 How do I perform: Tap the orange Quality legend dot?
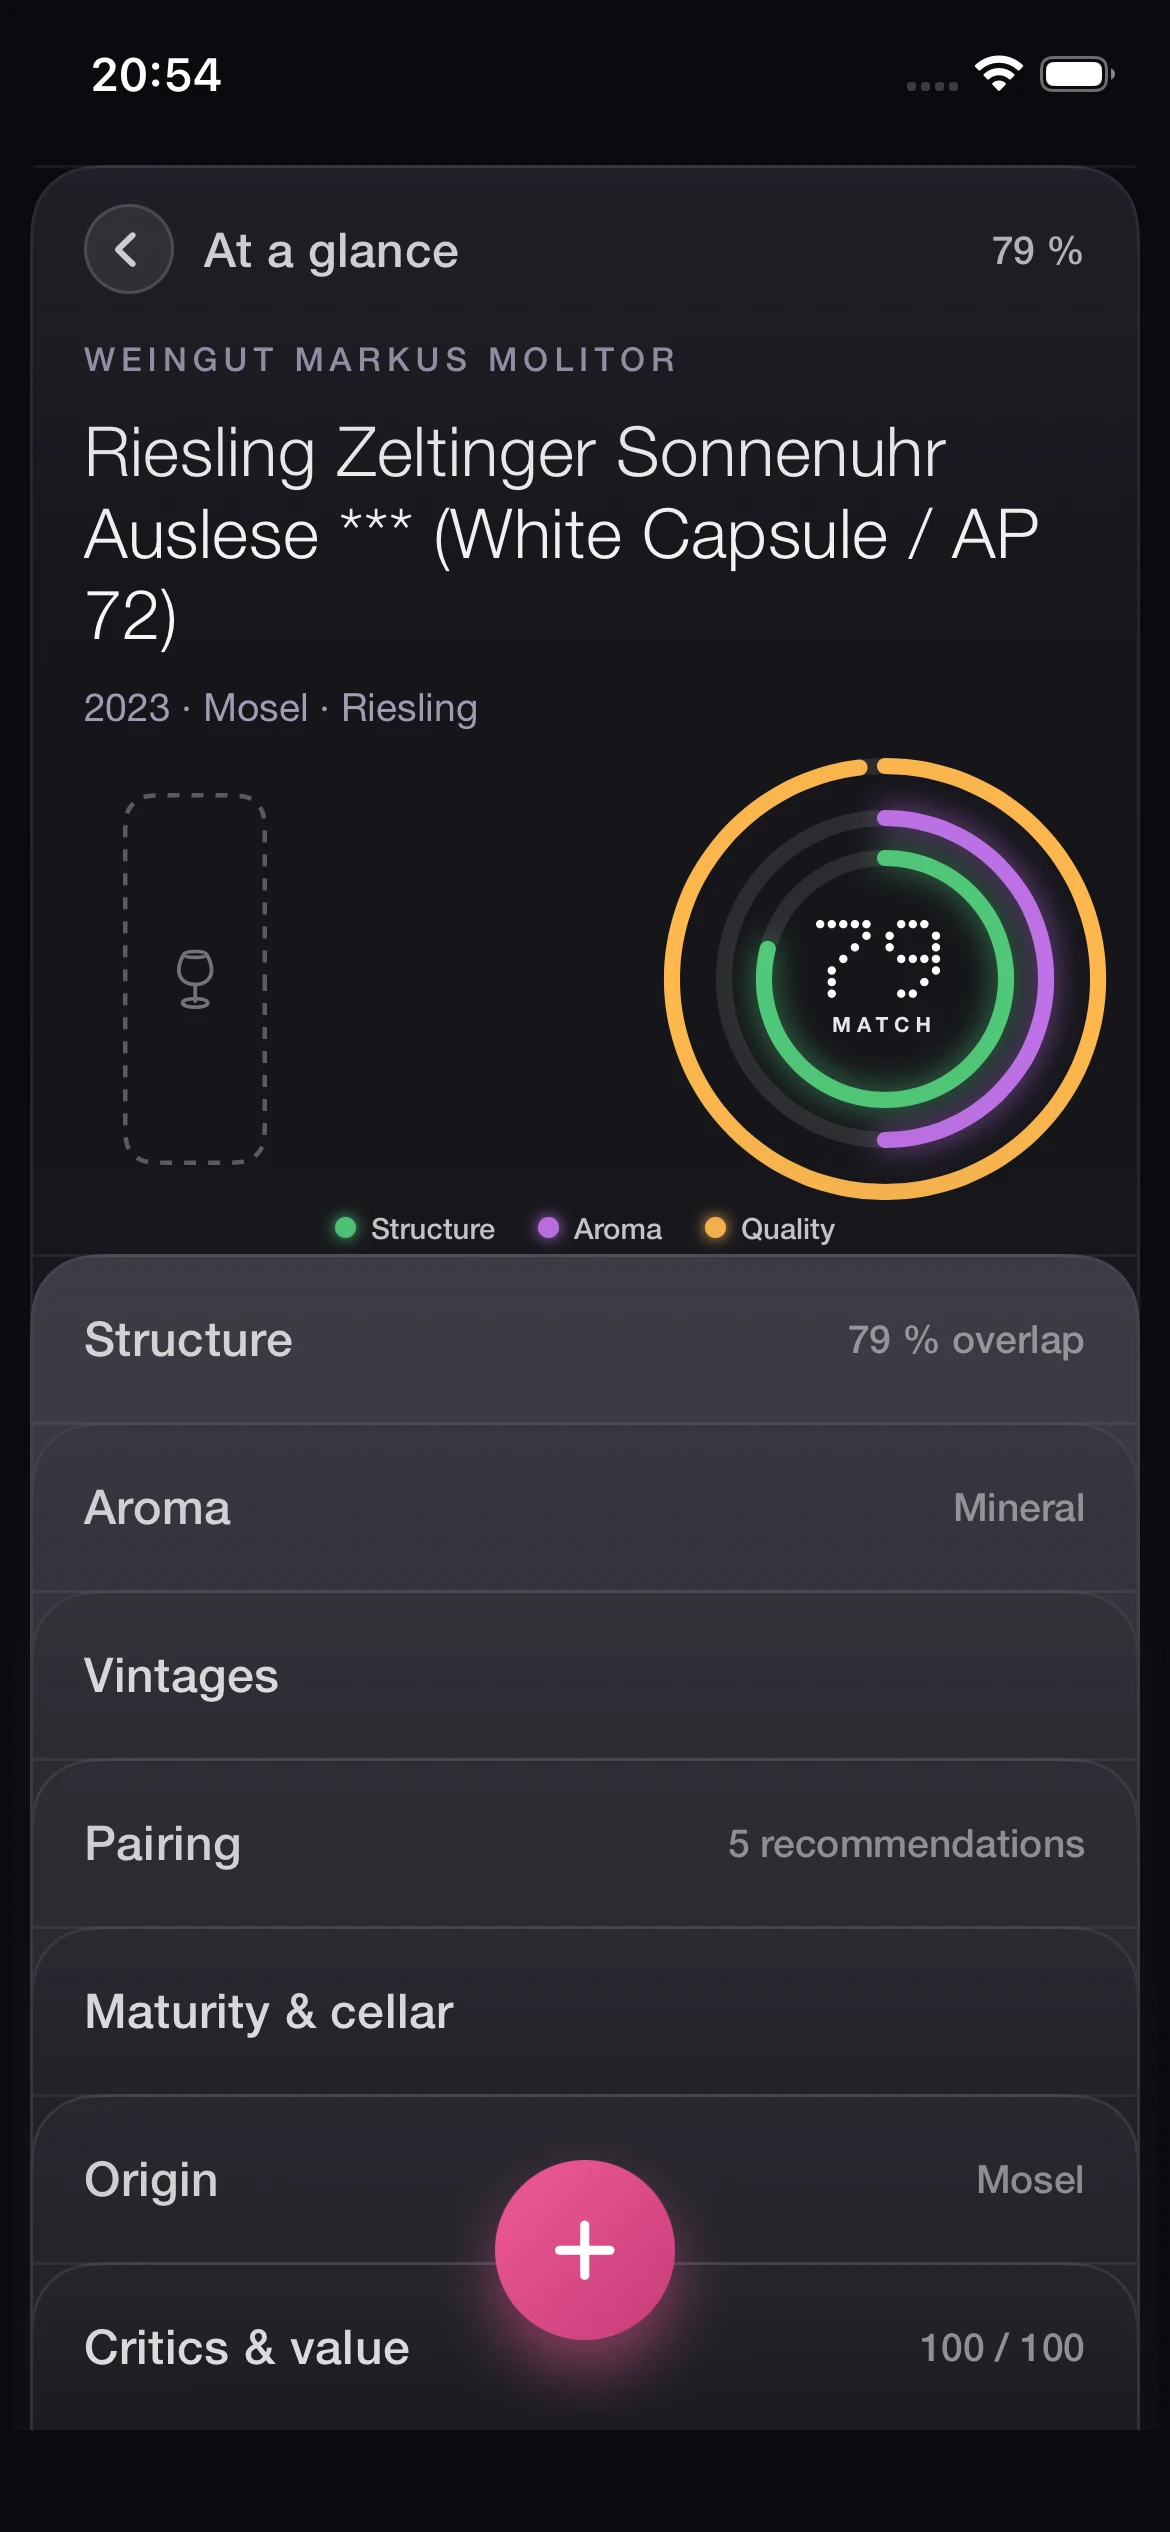[715, 1228]
